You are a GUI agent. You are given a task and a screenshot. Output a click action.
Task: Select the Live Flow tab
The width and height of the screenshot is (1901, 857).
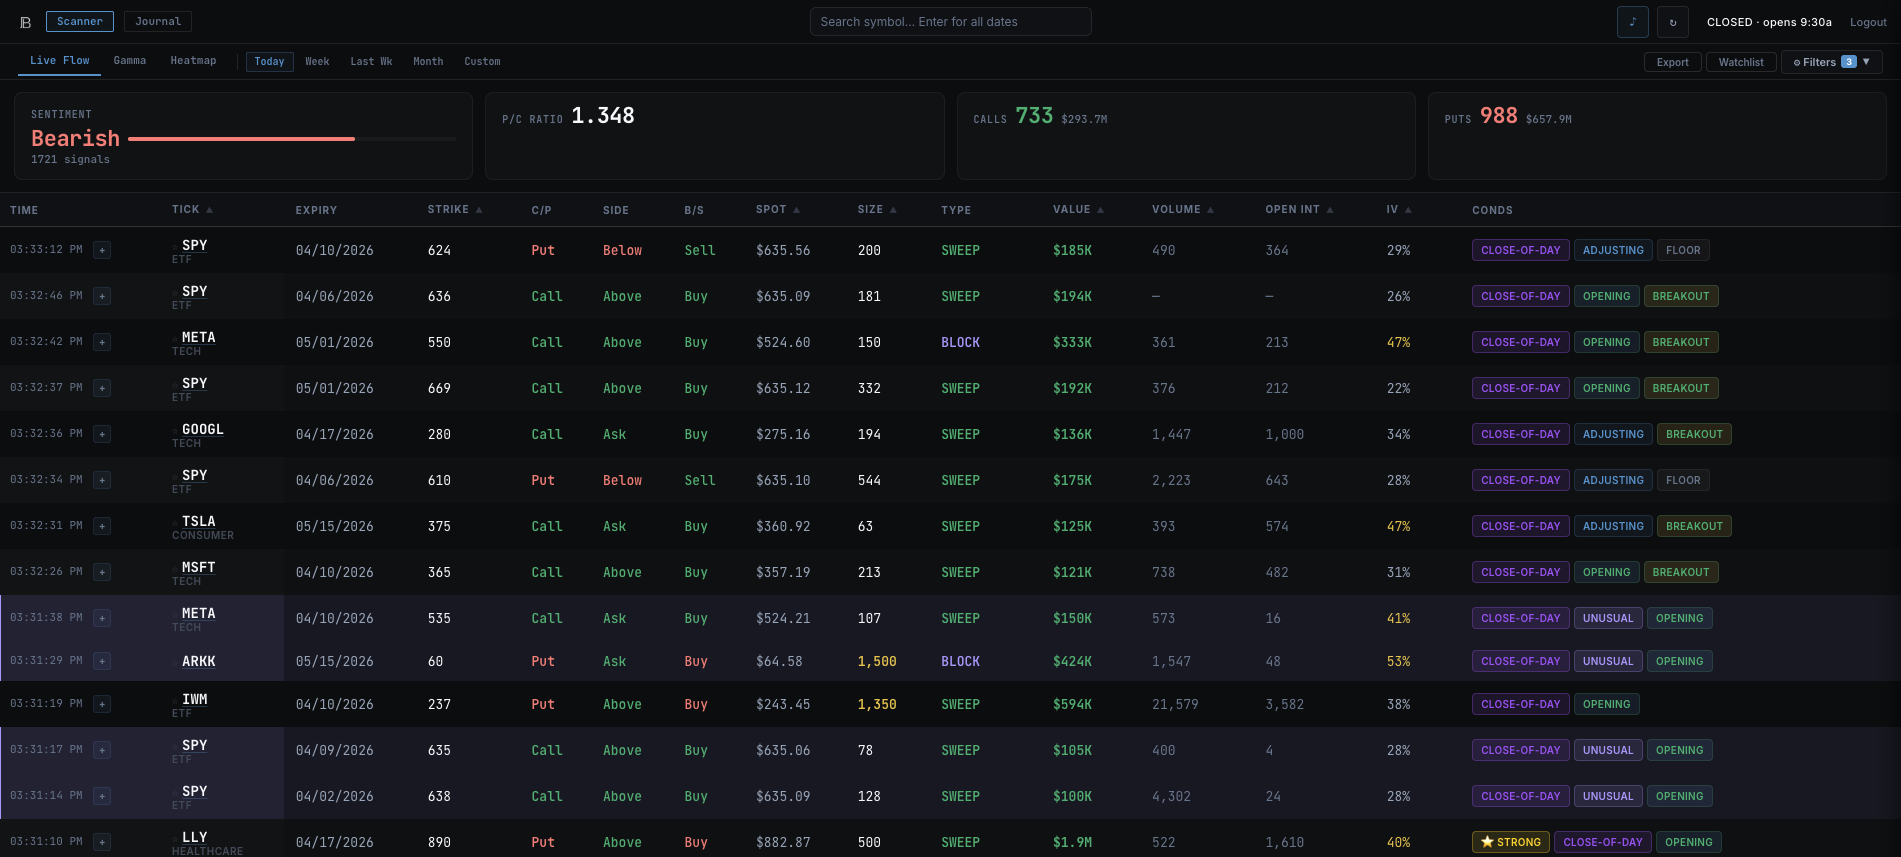(59, 61)
